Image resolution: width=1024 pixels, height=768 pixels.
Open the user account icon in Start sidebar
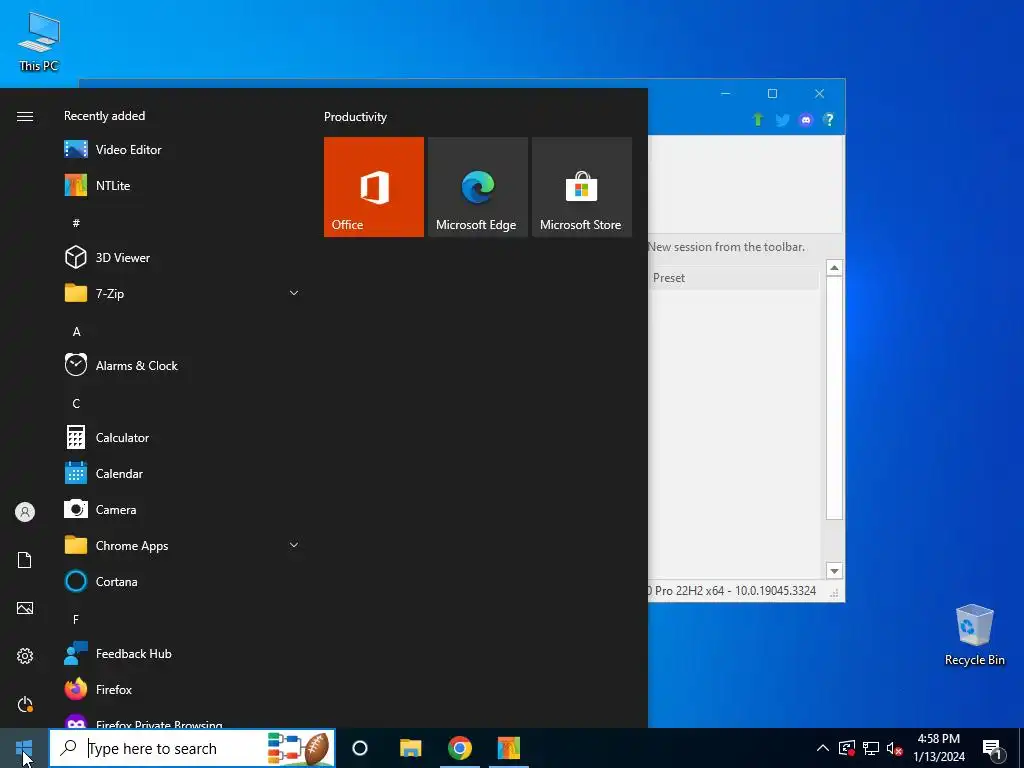[x=25, y=512]
